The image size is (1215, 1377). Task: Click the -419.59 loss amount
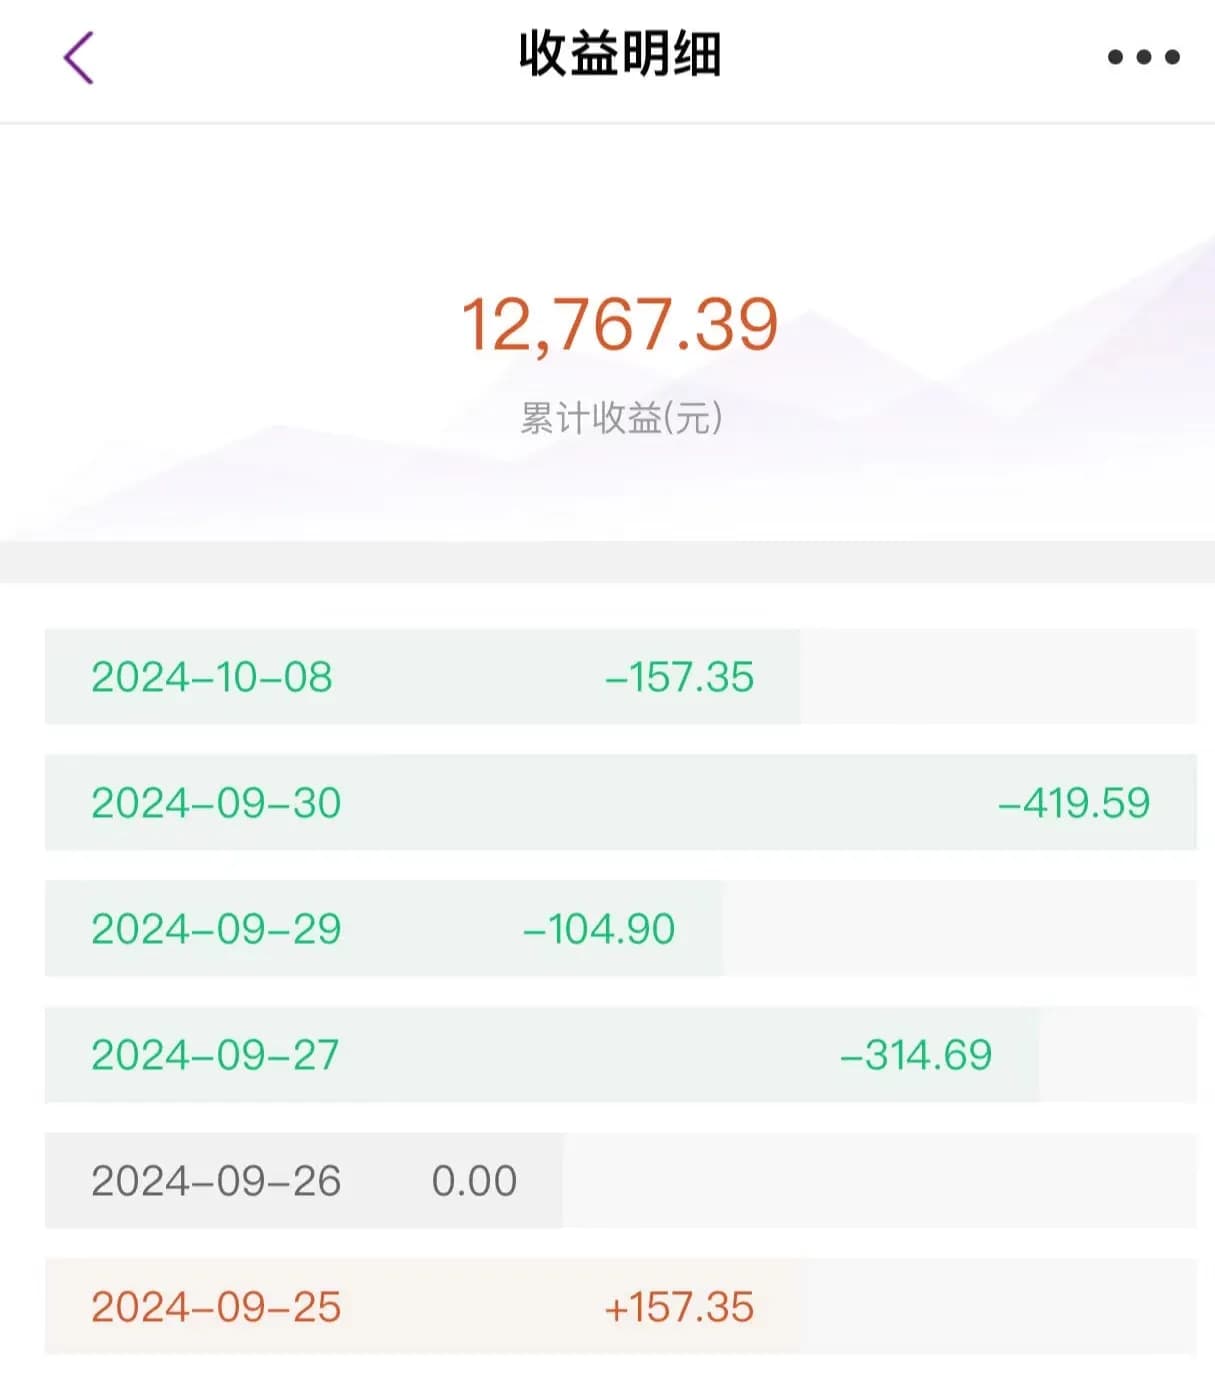(x=1074, y=803)
